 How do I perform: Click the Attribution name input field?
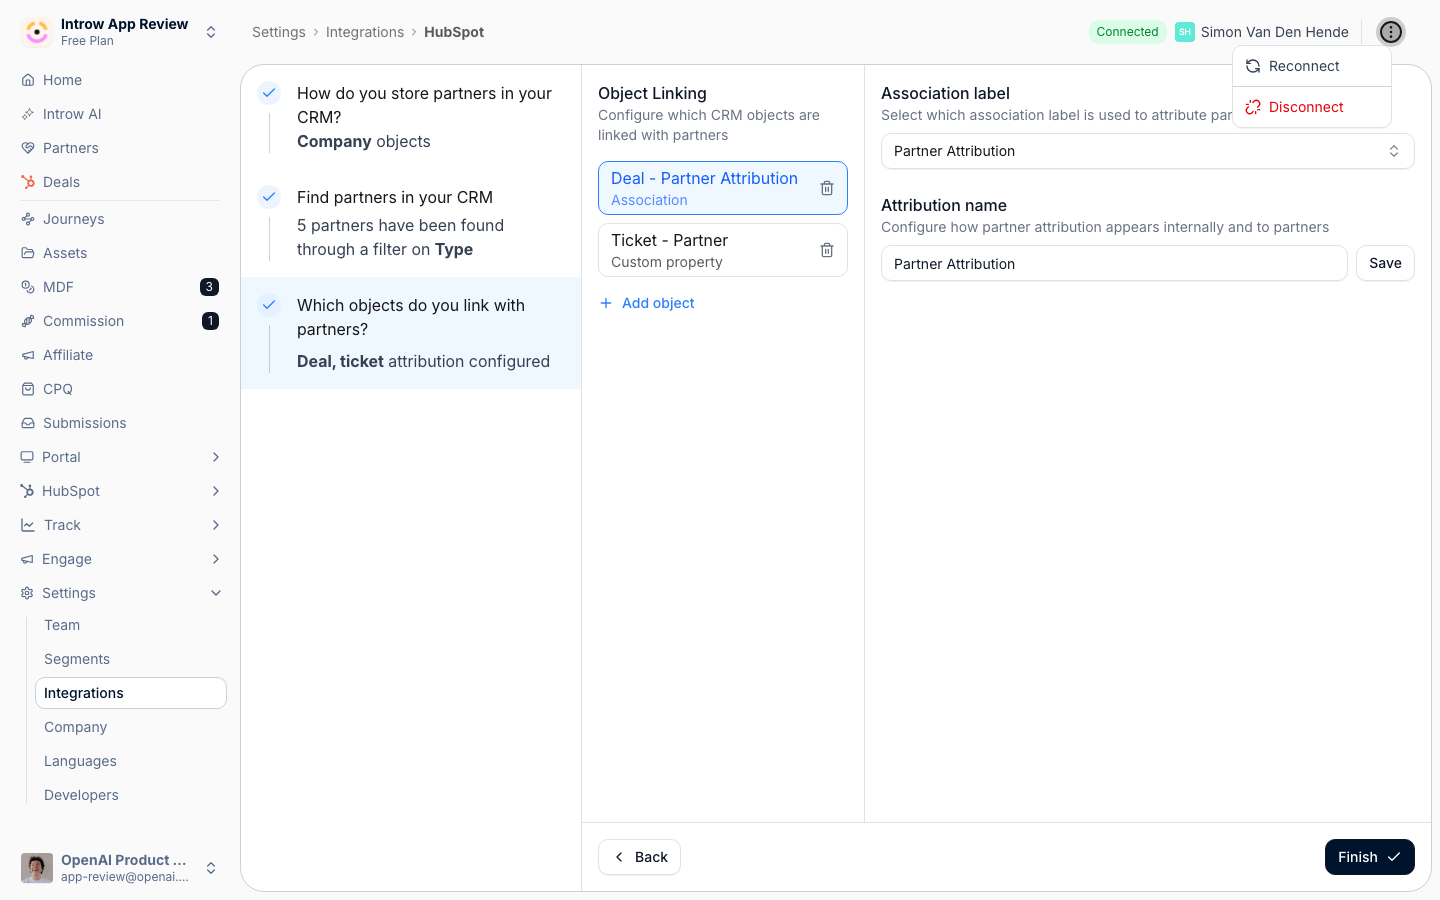1114,263
